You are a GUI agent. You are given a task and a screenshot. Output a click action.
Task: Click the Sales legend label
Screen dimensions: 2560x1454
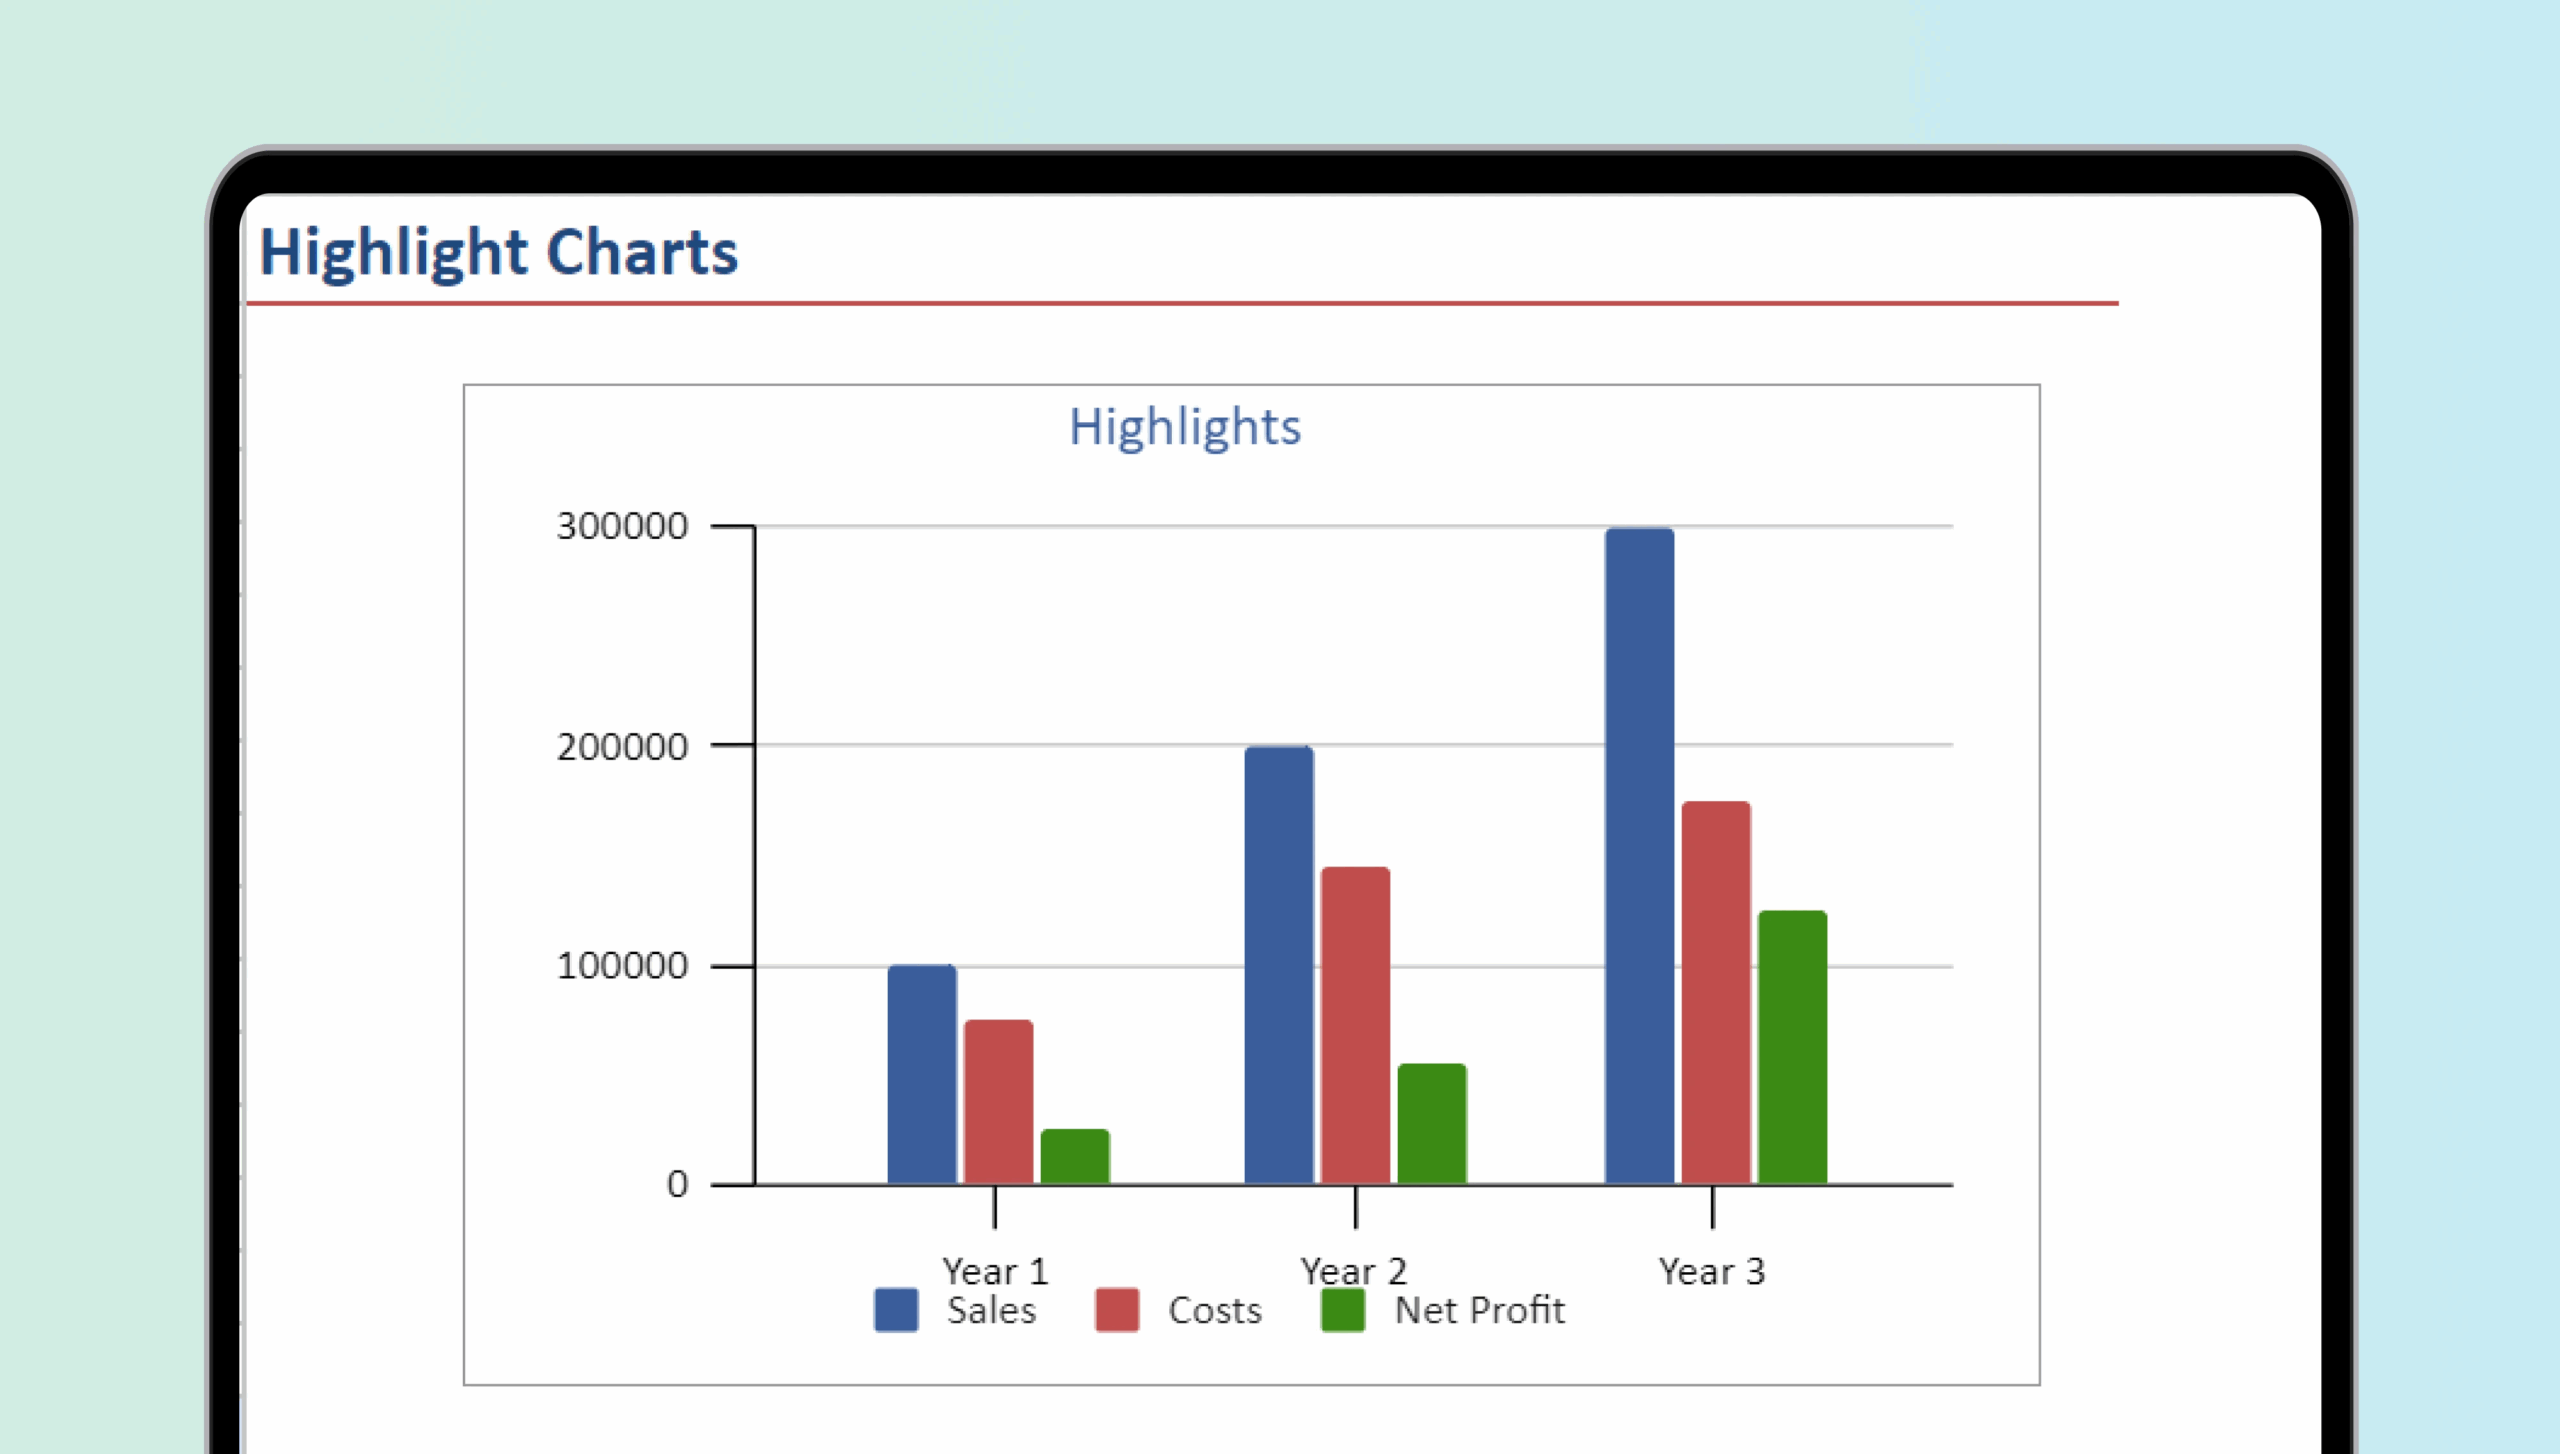click(x=991, y=1310)
